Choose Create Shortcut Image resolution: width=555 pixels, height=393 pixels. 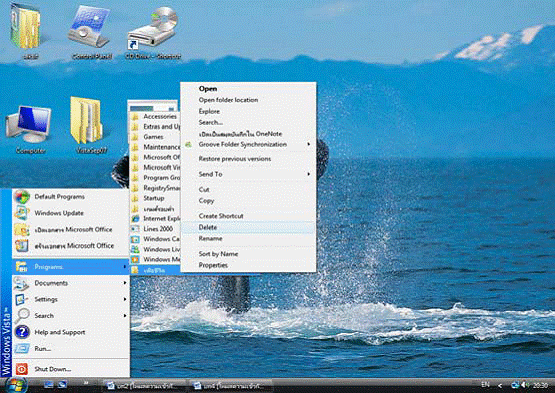point(221,216)
